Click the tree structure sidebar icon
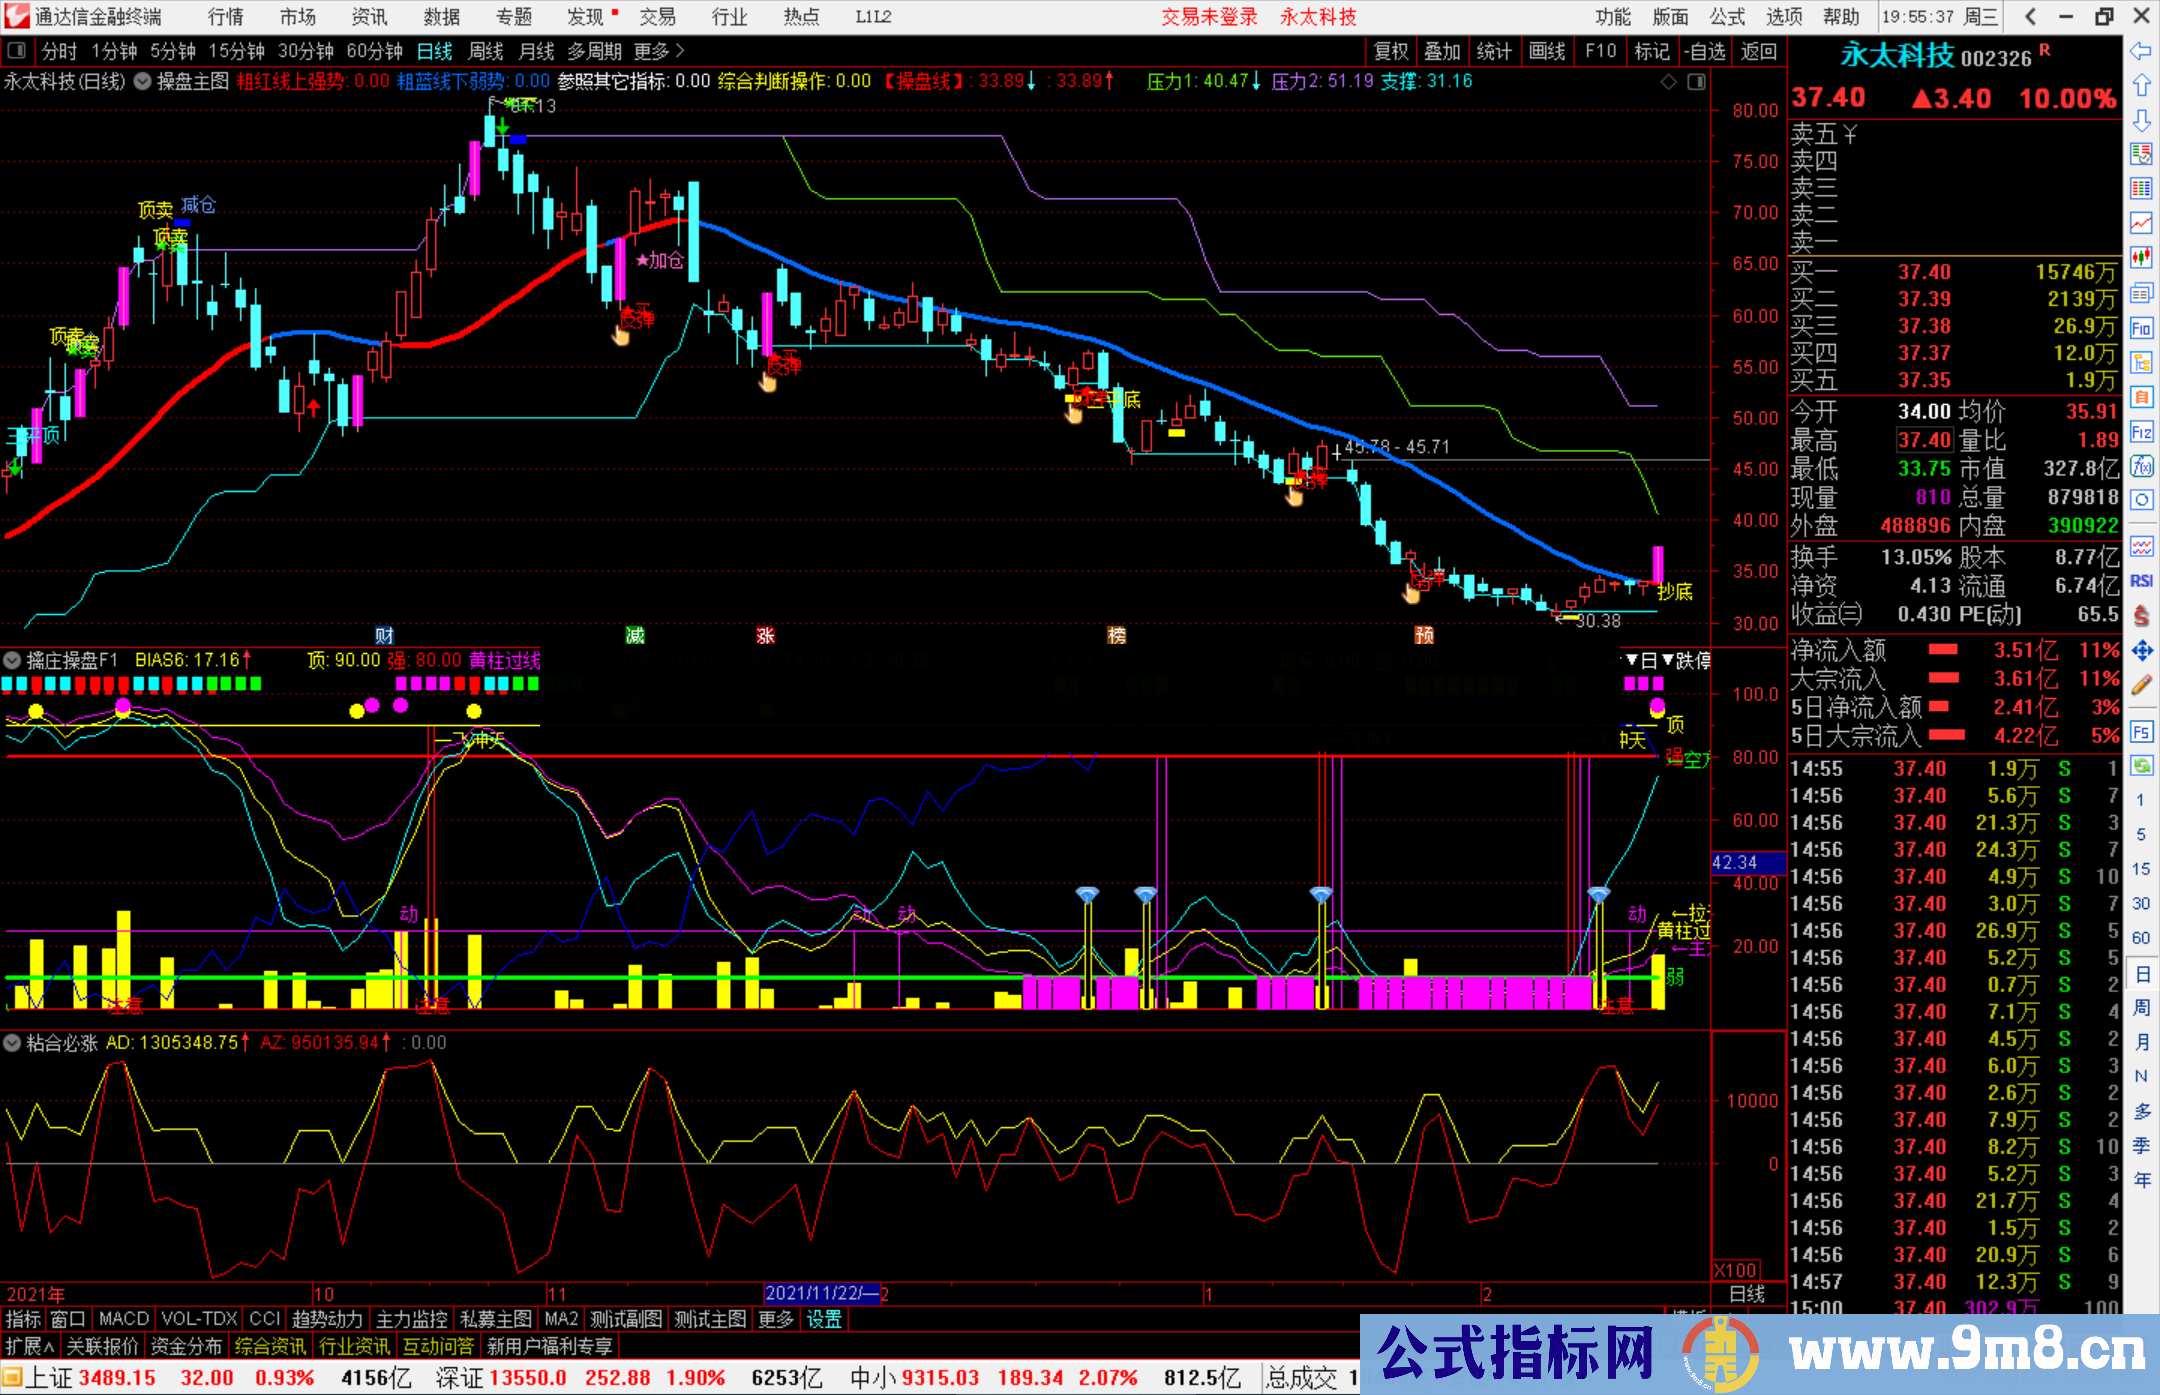 (x=2141, y=362)
